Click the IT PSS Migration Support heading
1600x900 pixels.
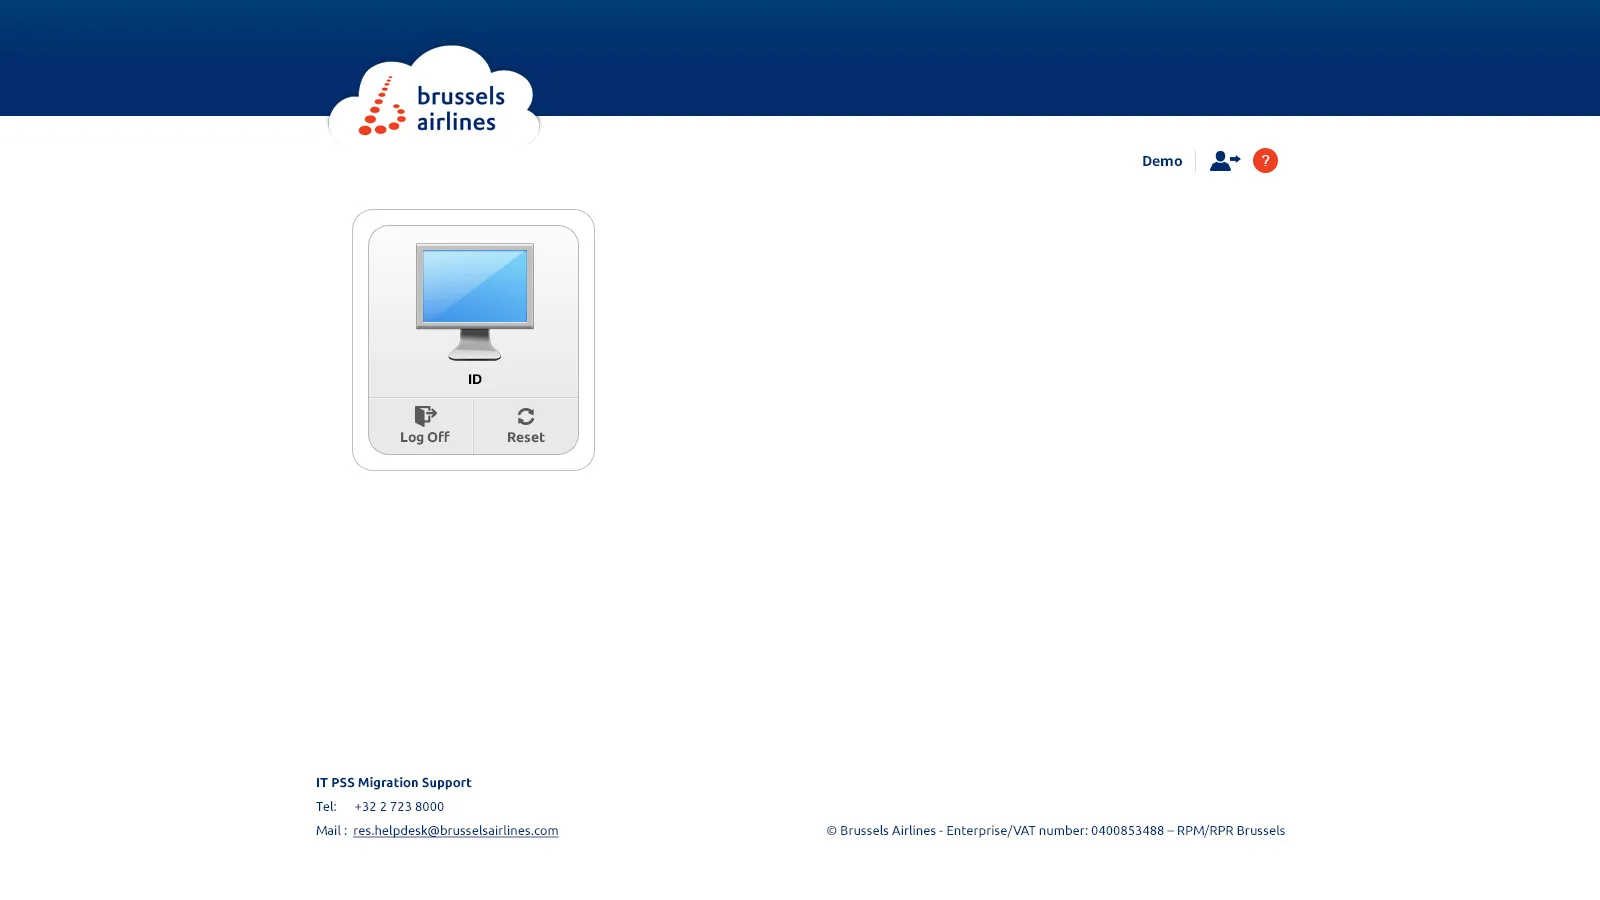[393, 782]
